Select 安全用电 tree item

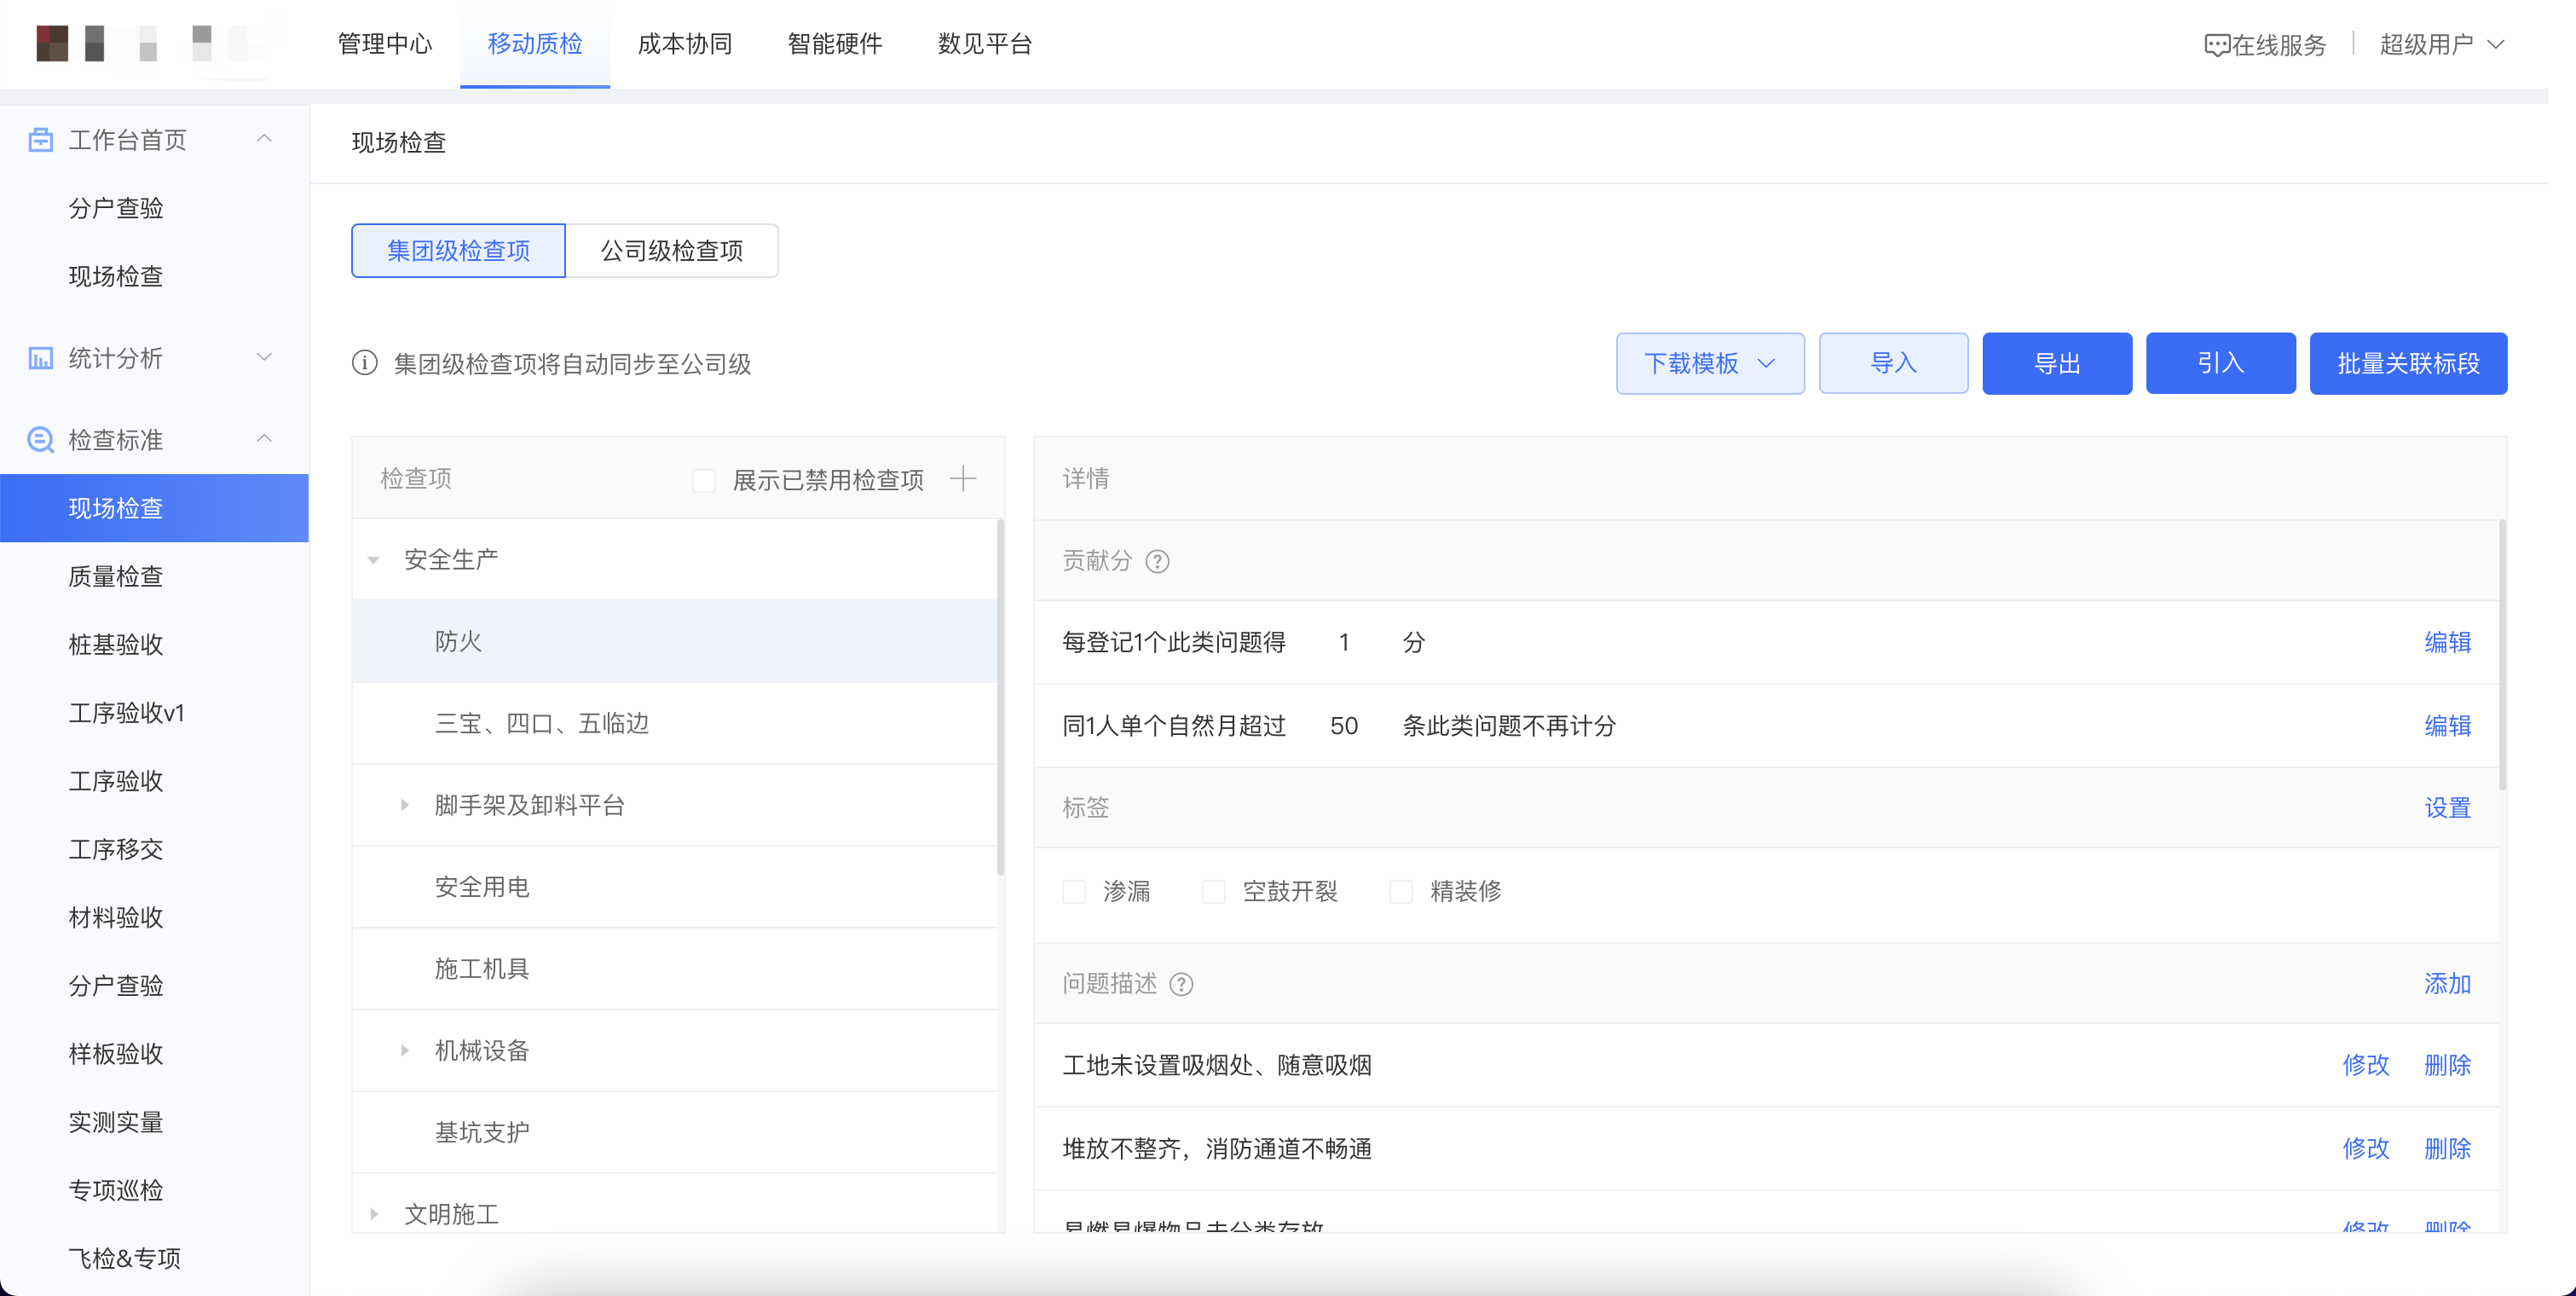[x=675, y=887]
